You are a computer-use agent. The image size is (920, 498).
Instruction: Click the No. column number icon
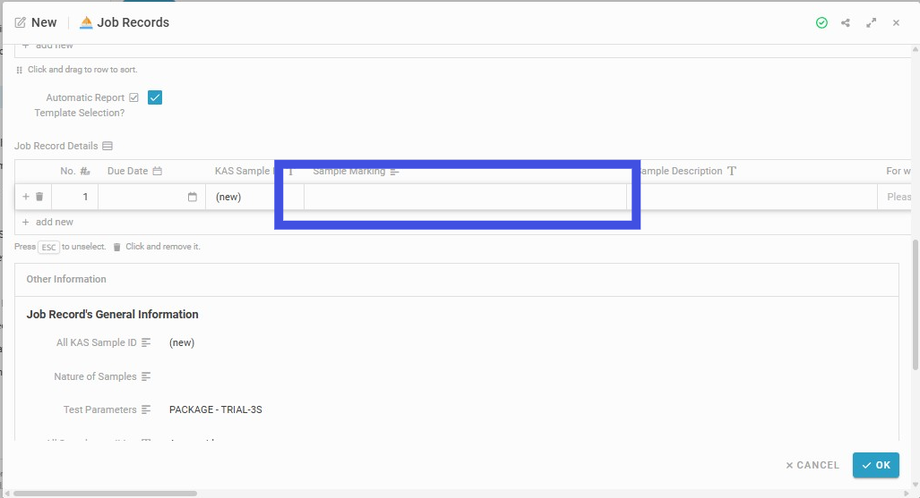click(x=85, y=171)
